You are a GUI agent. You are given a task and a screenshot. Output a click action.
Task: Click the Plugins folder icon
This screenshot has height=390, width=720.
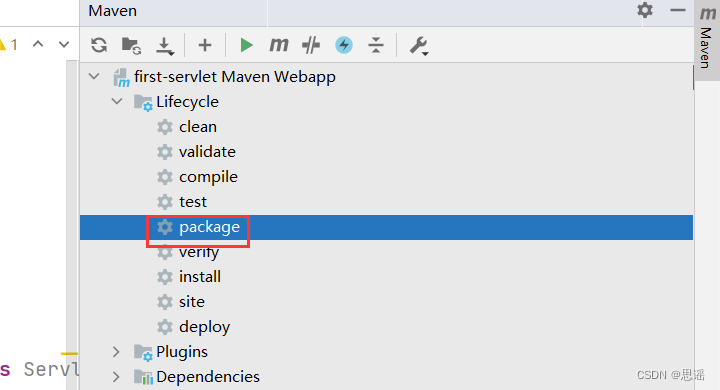click(x=143, y=352)
